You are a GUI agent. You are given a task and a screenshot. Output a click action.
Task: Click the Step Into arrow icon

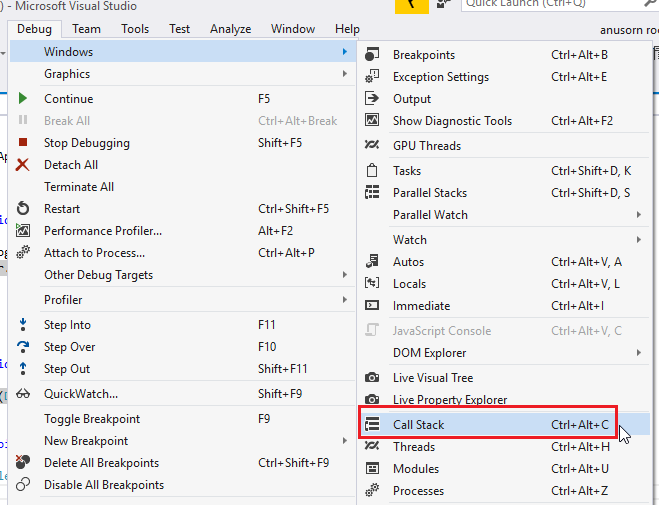click(23, 324)
